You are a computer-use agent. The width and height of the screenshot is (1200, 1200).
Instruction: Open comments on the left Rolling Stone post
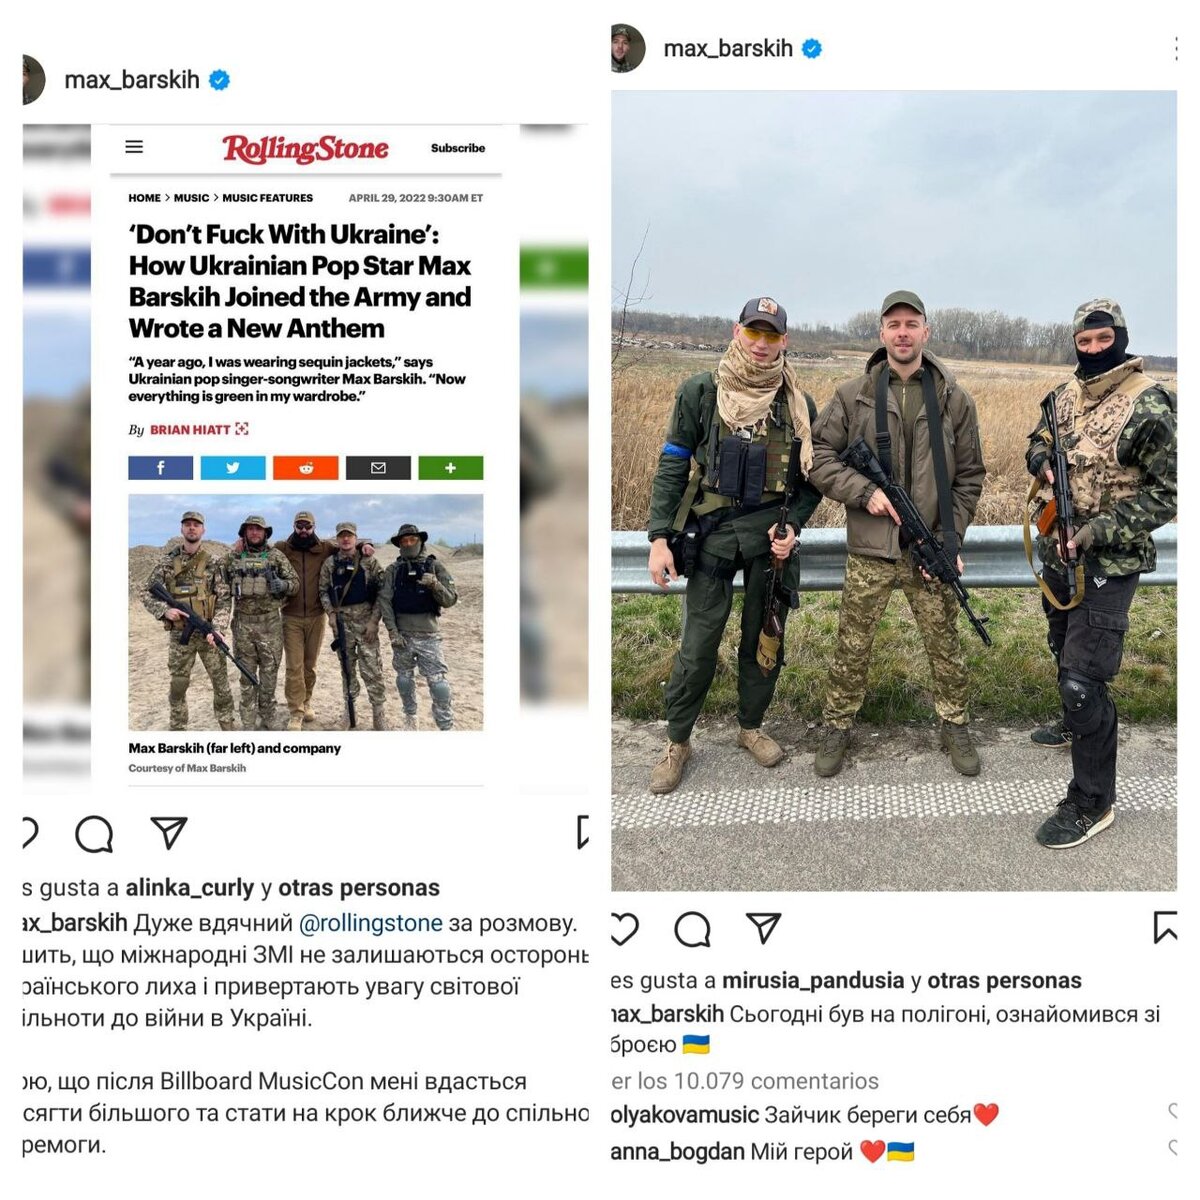(x=94, y=833)
